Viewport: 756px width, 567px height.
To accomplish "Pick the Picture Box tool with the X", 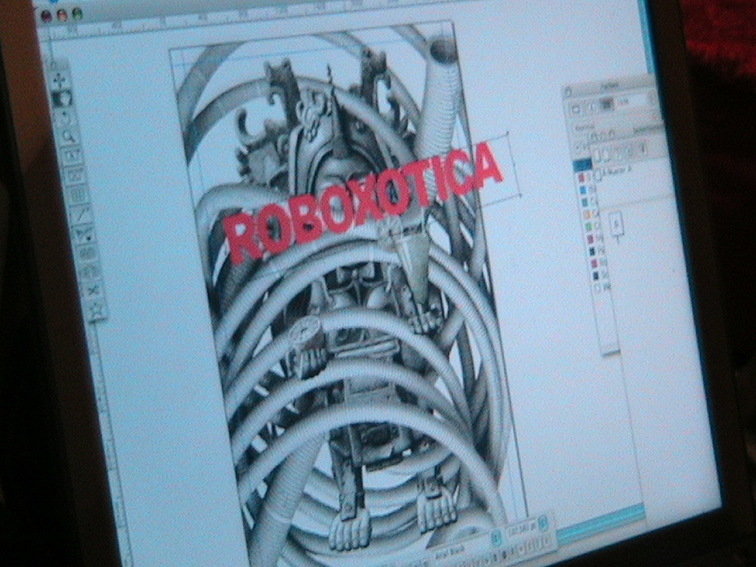I will tap(75, 175).
